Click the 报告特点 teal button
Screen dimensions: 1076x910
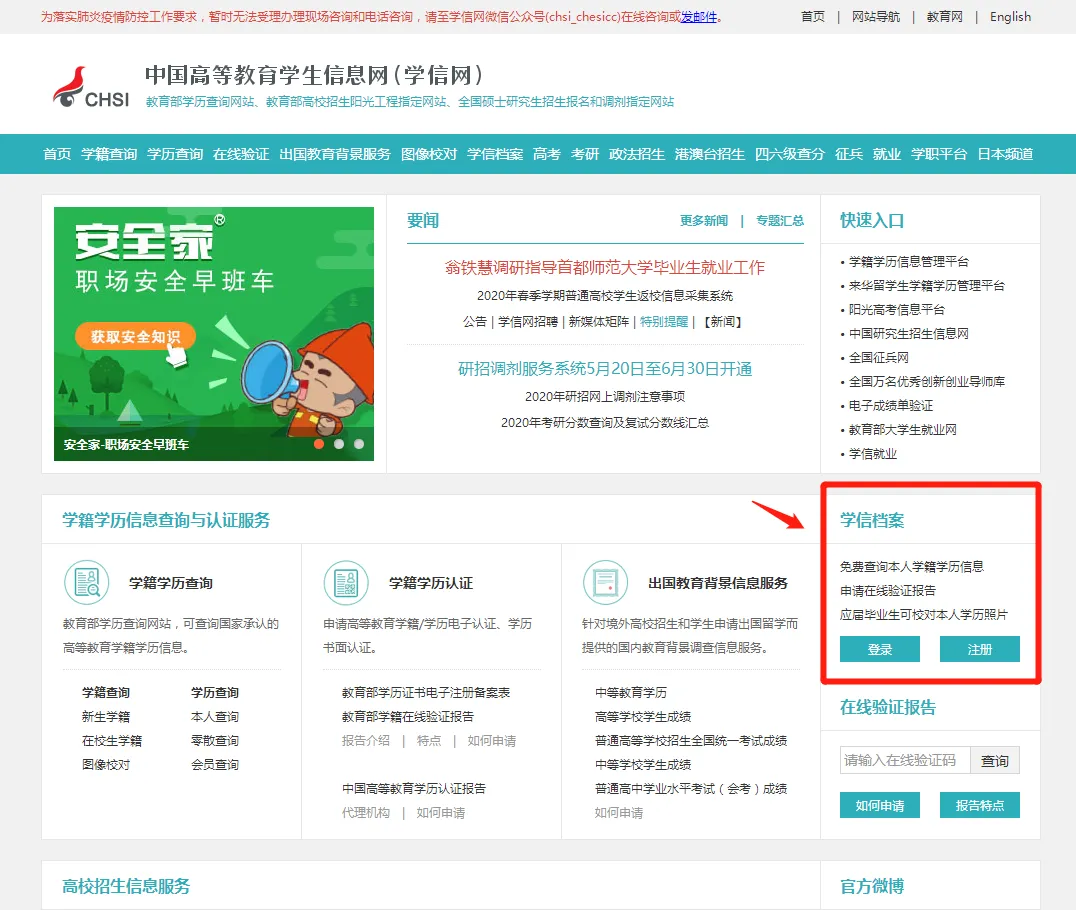[979, 805]
